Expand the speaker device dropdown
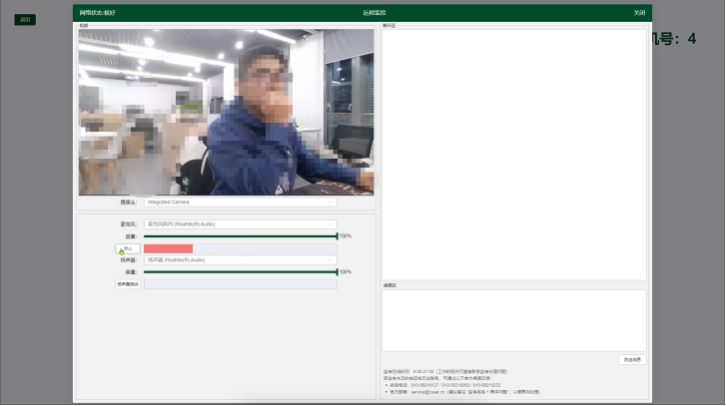The height and width of the screenshot is (406, 726). 240,260
